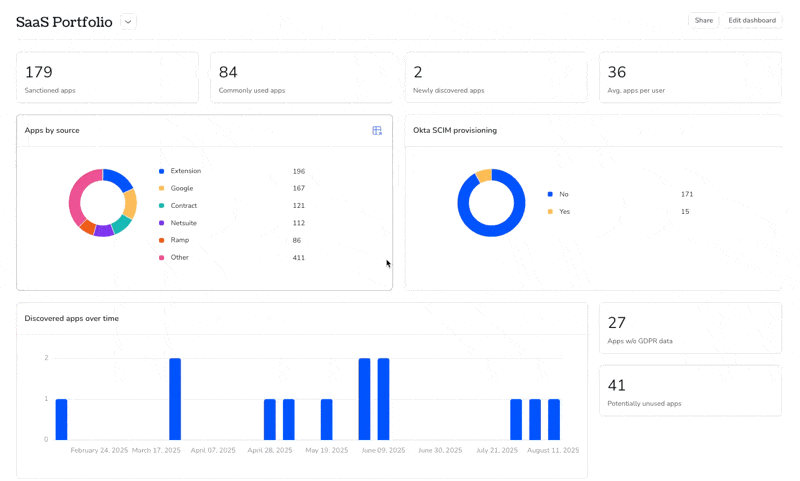Viewport: 800px width, 481px height.
Task: Open the 36 Avg. apps per user card
Action: point(690,78)
